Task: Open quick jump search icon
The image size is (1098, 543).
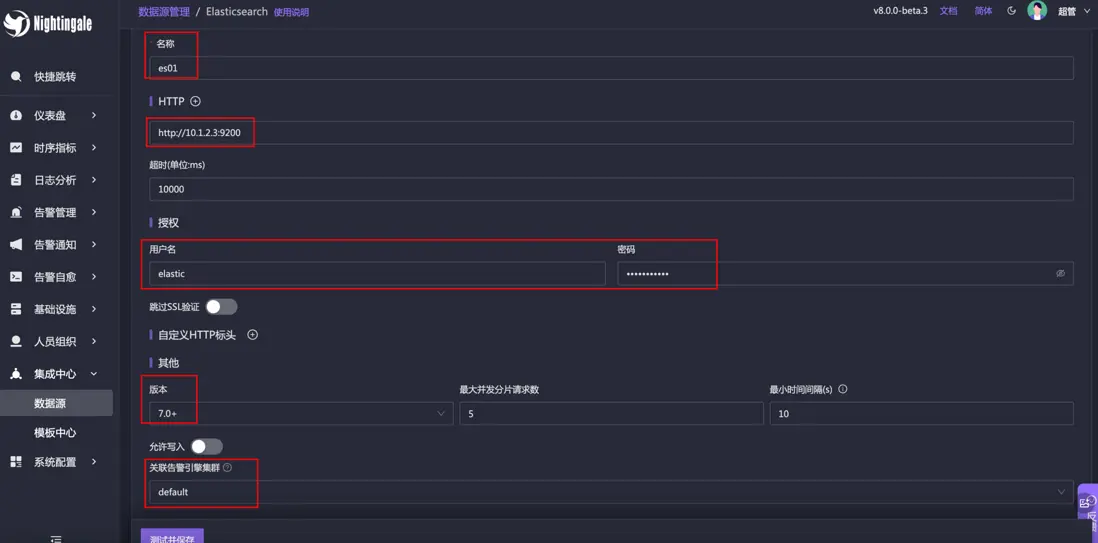Action: 16,76
